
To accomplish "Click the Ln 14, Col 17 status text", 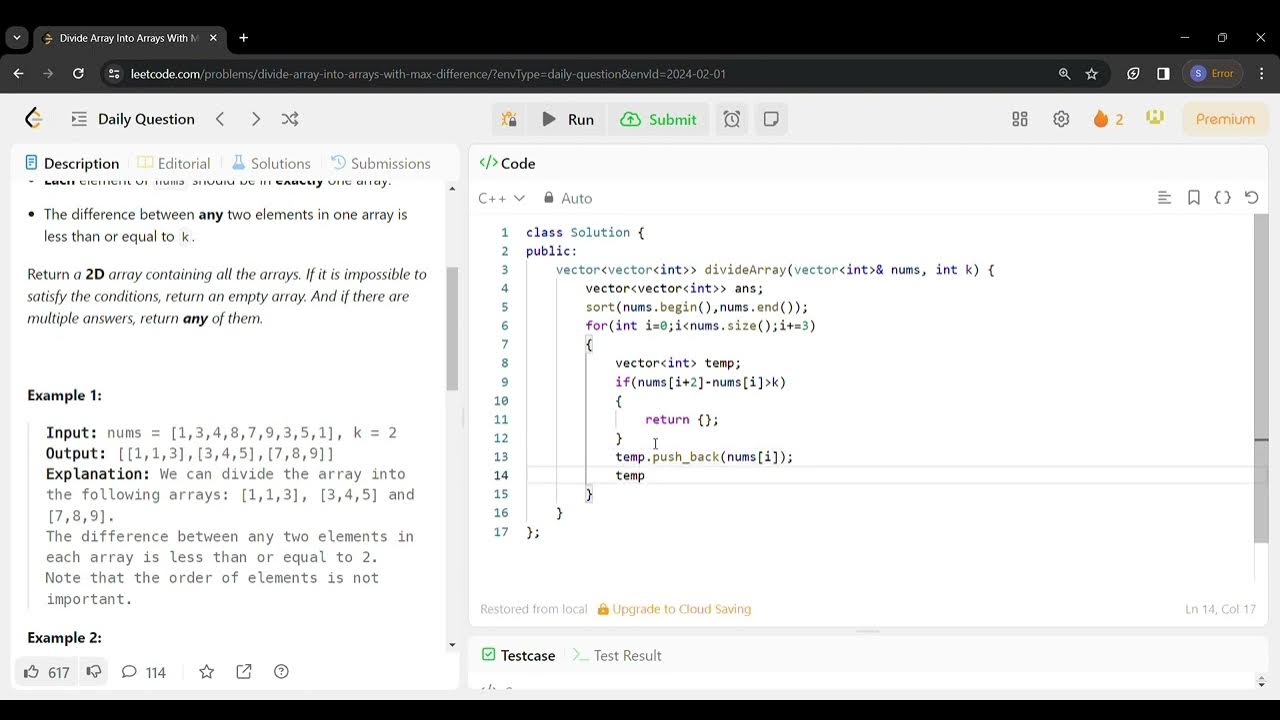I will pos(1220,609).
